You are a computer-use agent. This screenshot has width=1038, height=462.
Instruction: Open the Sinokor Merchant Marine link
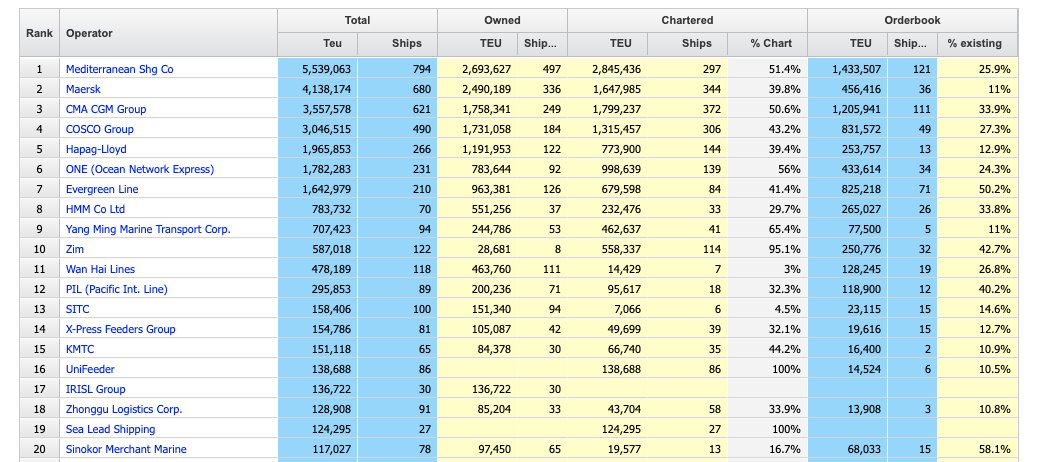coord(126,449)
